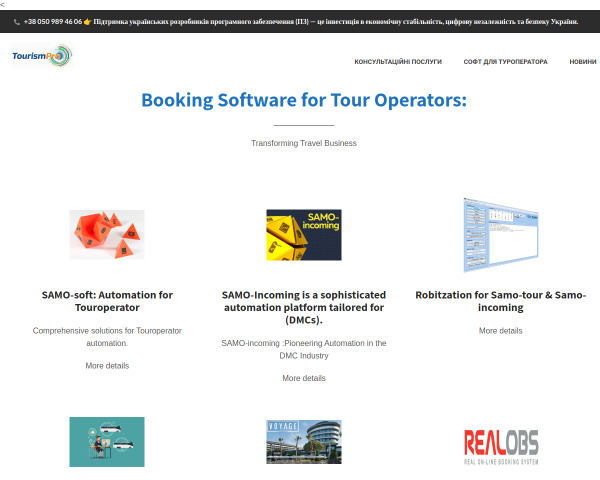This screenshot has width=600, height=480.
Task: Click More details under SAMO-Incoming
Action: click(304, 378)
